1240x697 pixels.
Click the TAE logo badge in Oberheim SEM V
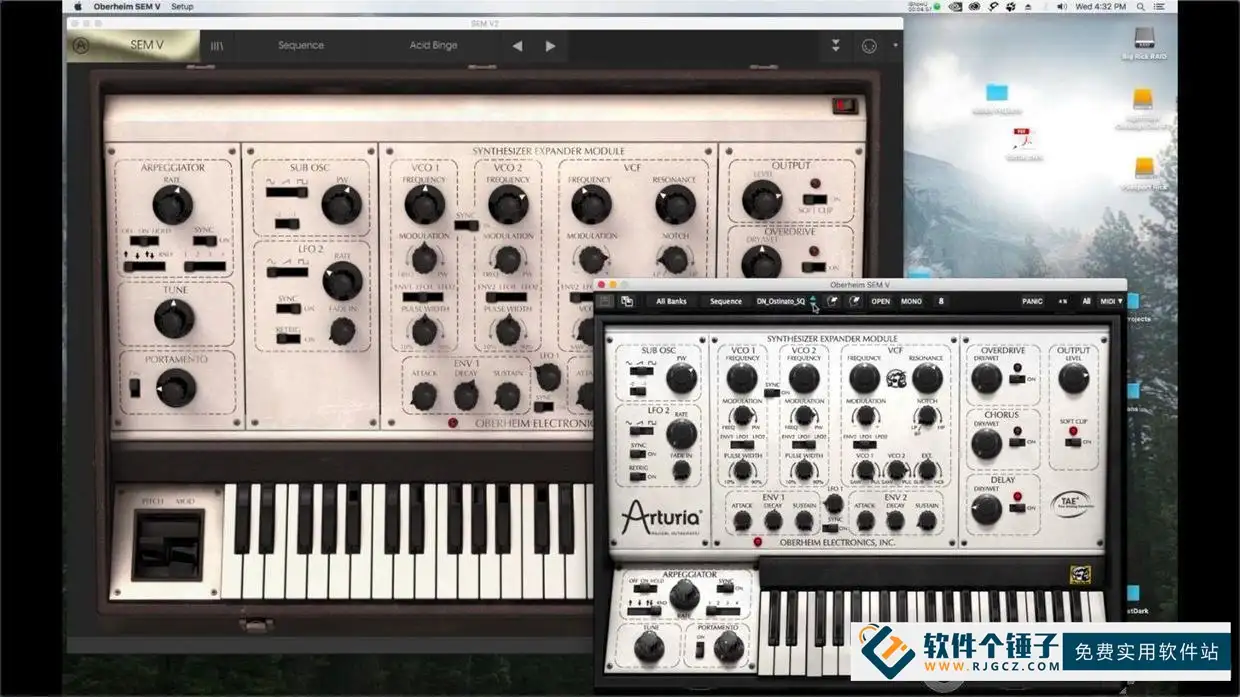tap(1072, 505)
